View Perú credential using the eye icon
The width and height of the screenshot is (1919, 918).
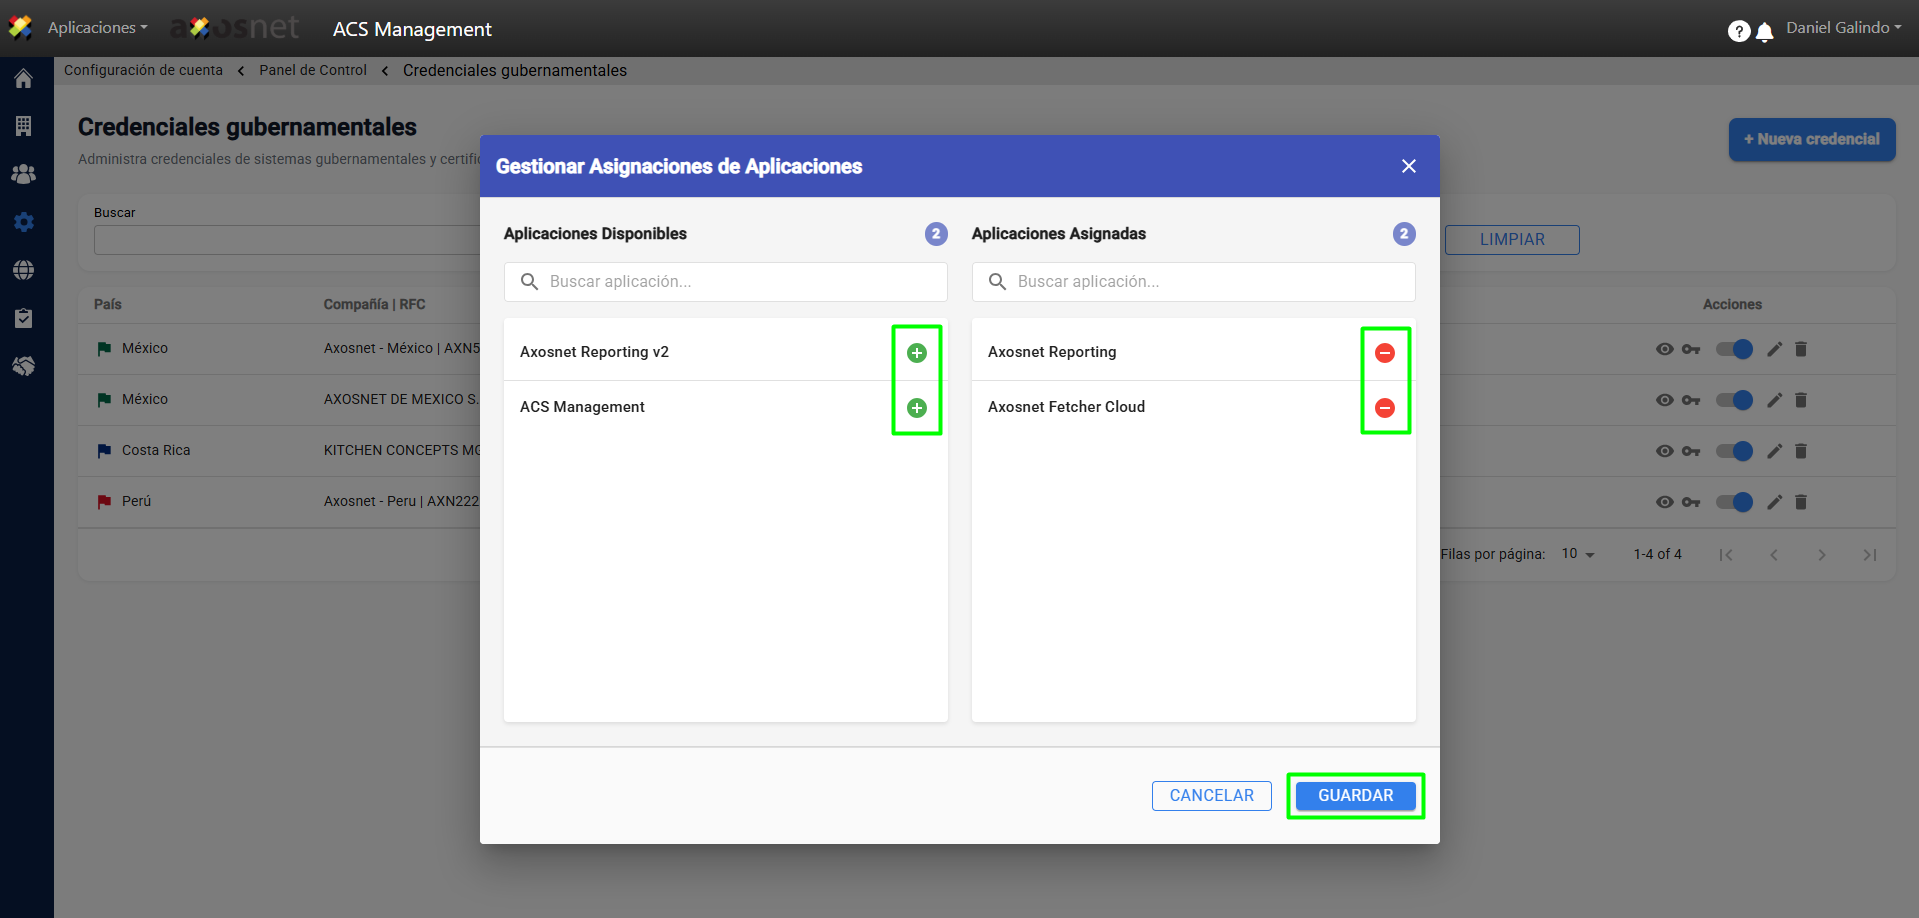pos(1664,502)
